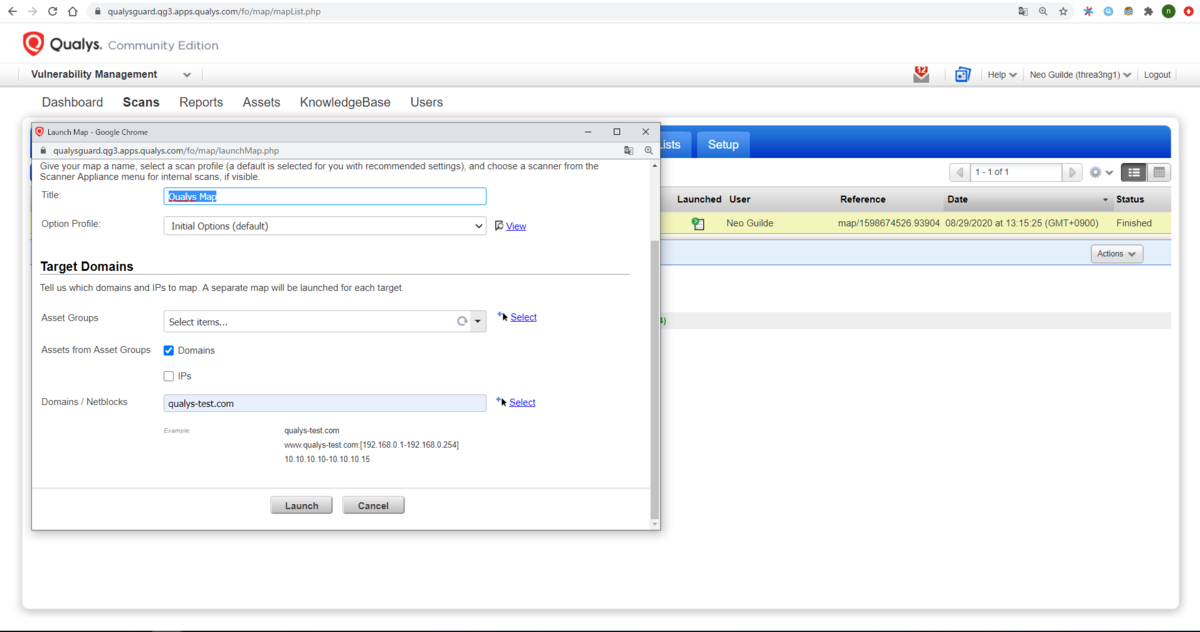Uncheck the Domains checkbox
1200x632 pixels.
169,350
